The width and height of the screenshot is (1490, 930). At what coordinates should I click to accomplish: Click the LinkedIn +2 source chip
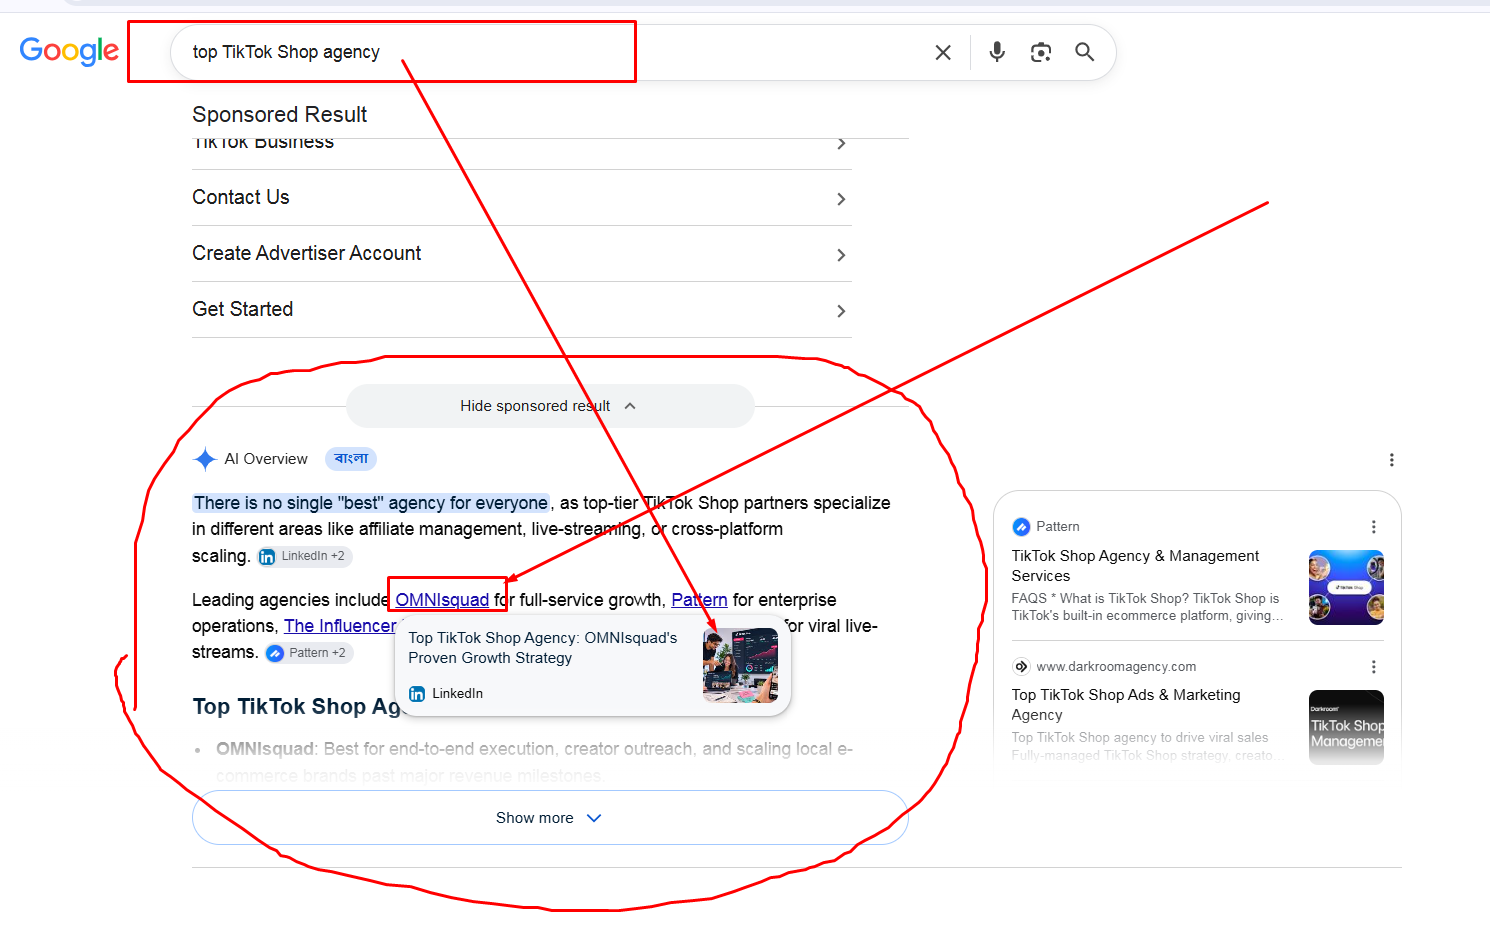304,556
